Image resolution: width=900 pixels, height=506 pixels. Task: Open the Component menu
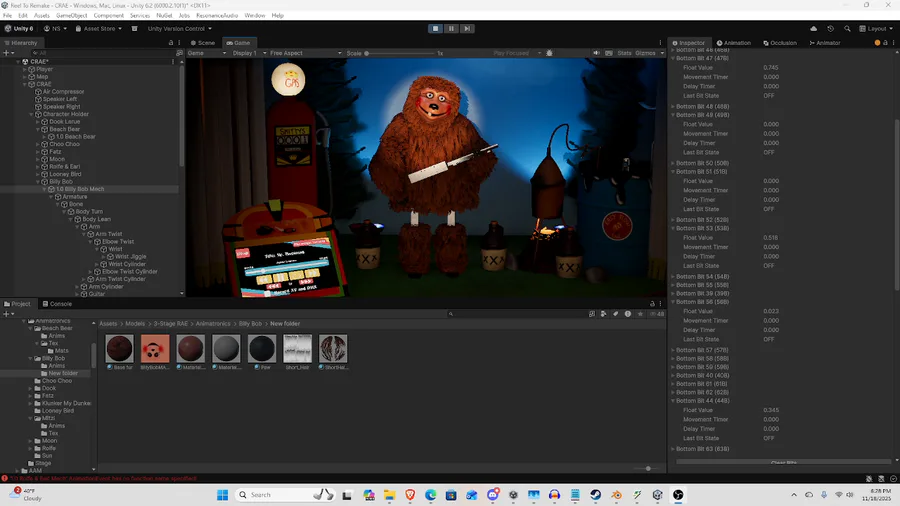[108, 16]
